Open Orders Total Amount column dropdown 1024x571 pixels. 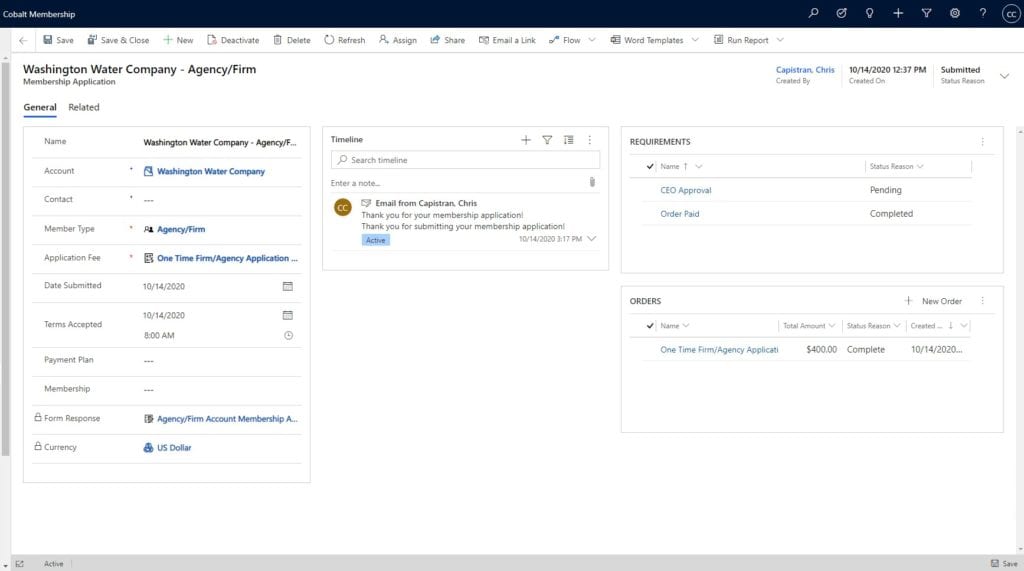(831, 326)
